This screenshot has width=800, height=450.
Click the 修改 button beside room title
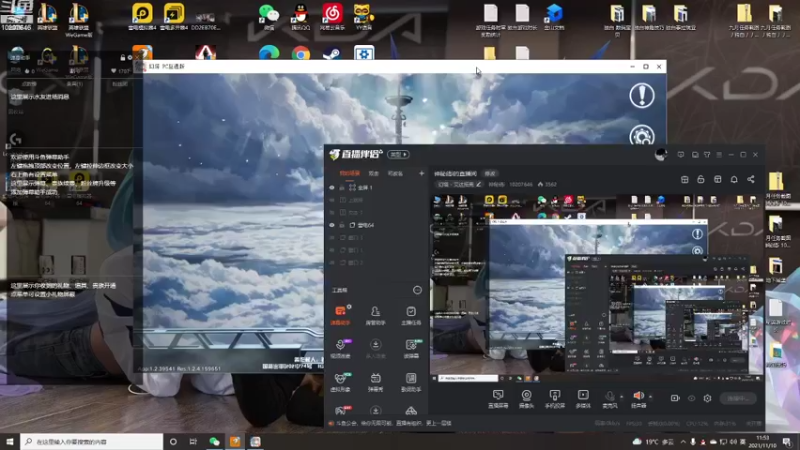tap(490, 173)
